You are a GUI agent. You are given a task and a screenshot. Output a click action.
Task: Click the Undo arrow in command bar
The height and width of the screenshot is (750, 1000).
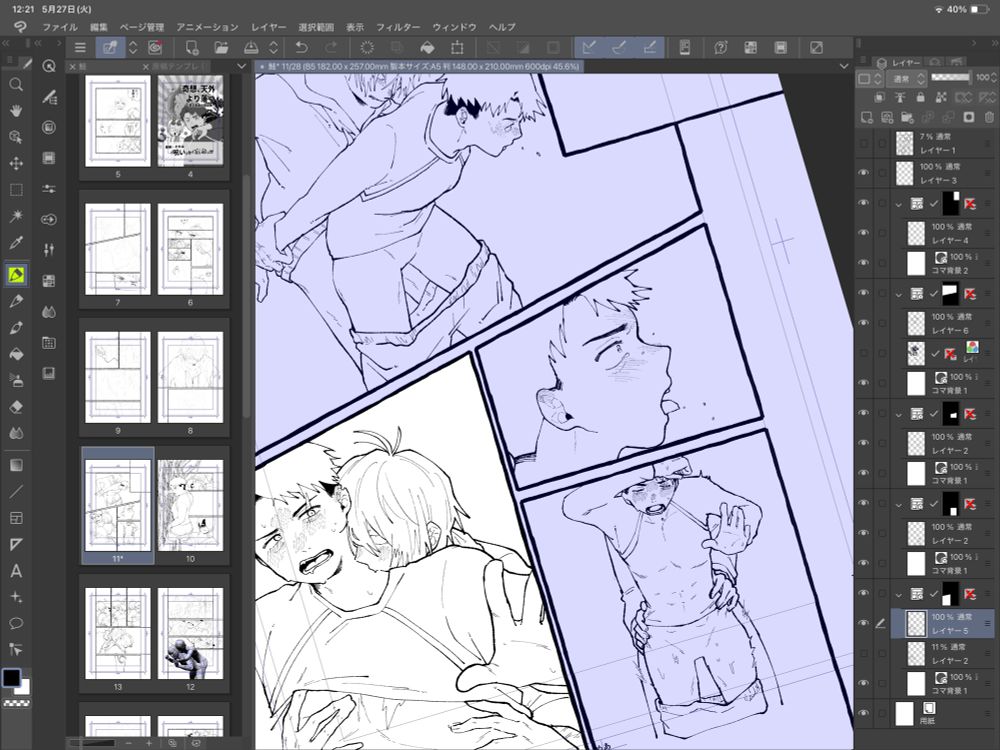pyautogui.click(x=302, y=48)
